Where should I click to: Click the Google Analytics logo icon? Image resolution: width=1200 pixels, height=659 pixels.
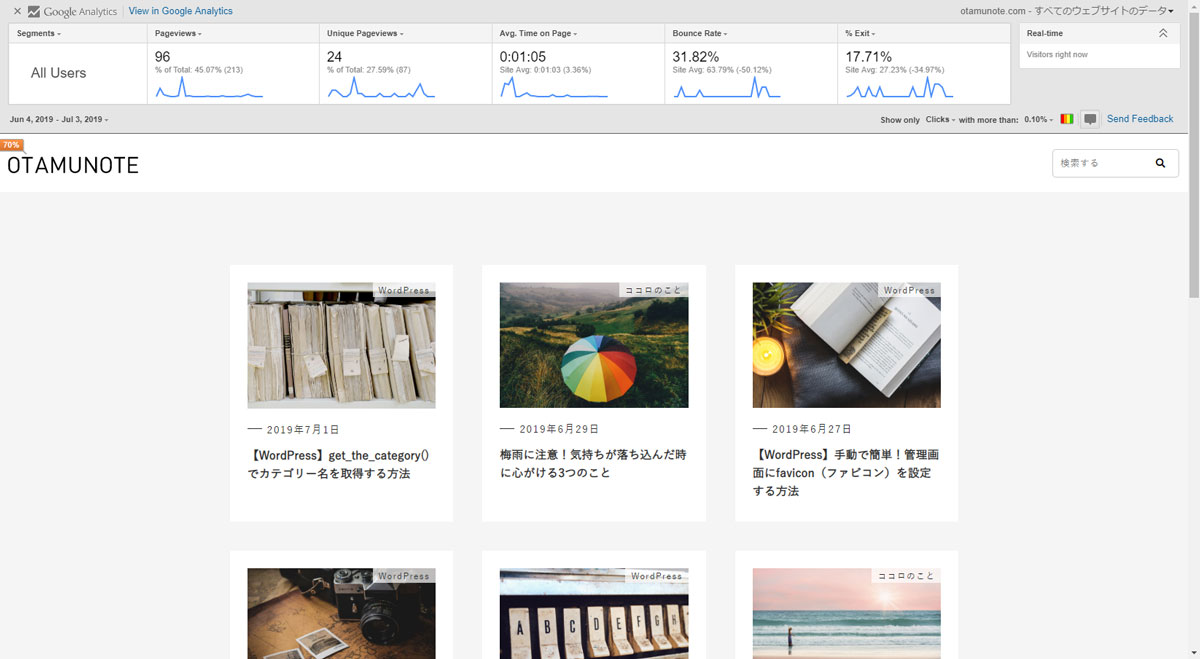[34, 12]
